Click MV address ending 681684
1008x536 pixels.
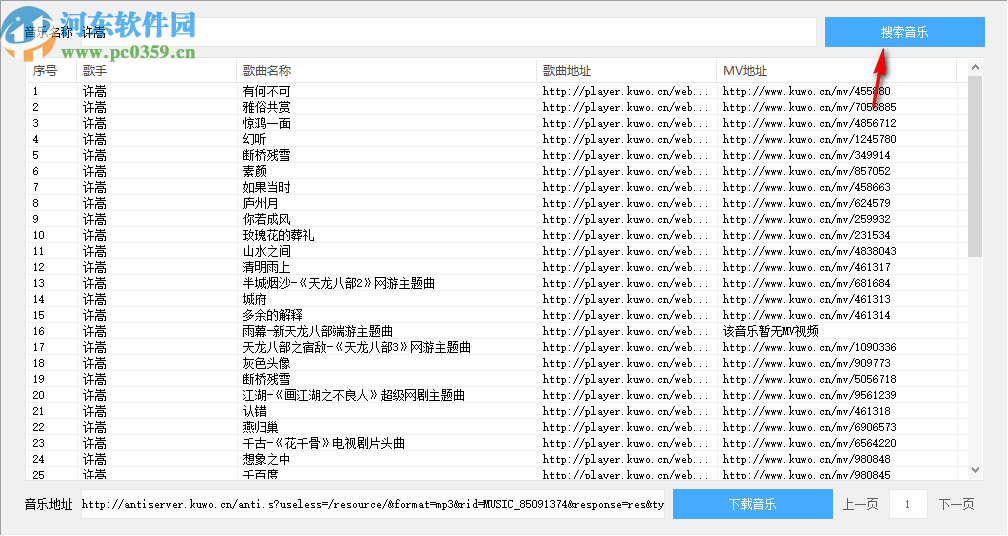pyautogui.click(x=807, y=283)
